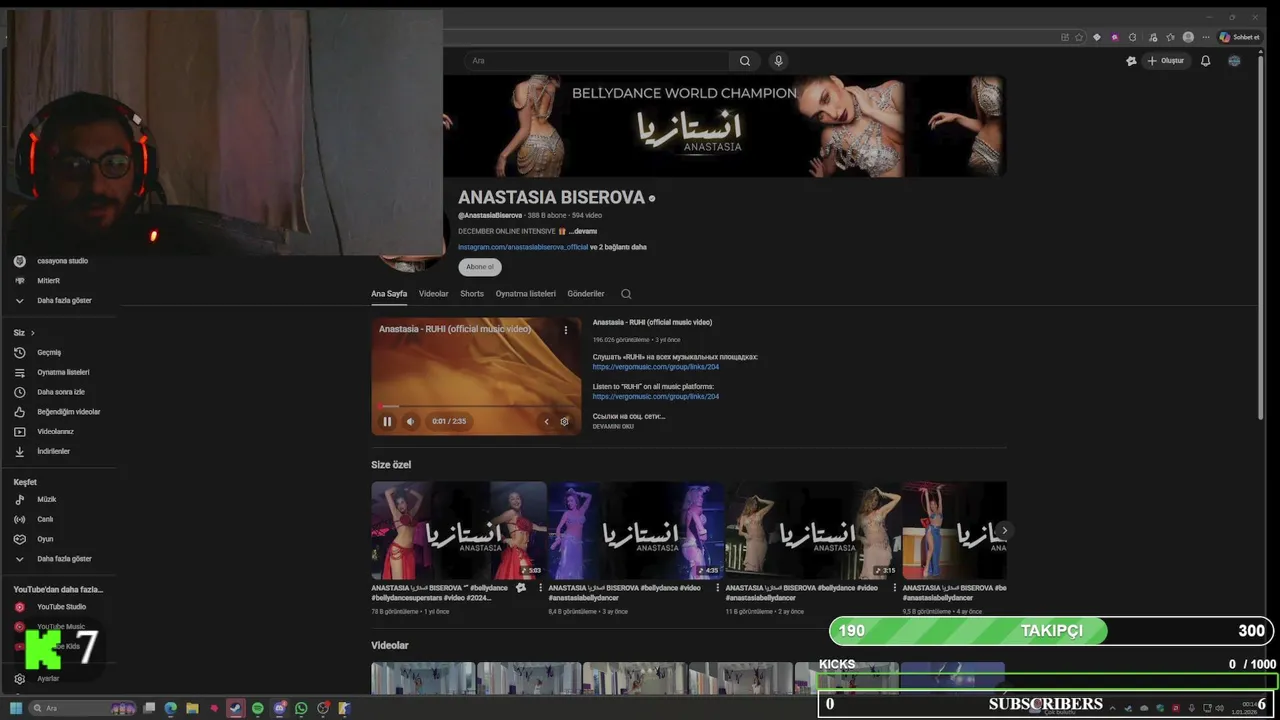Start voice search with the microphone icon
The height and width of the screenshot is (720, 1280).
tap(778, 61)
